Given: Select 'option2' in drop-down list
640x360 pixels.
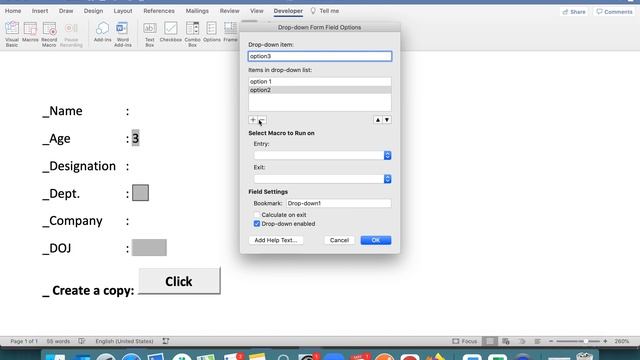Looking at the screenshot, I should [320, 90].
